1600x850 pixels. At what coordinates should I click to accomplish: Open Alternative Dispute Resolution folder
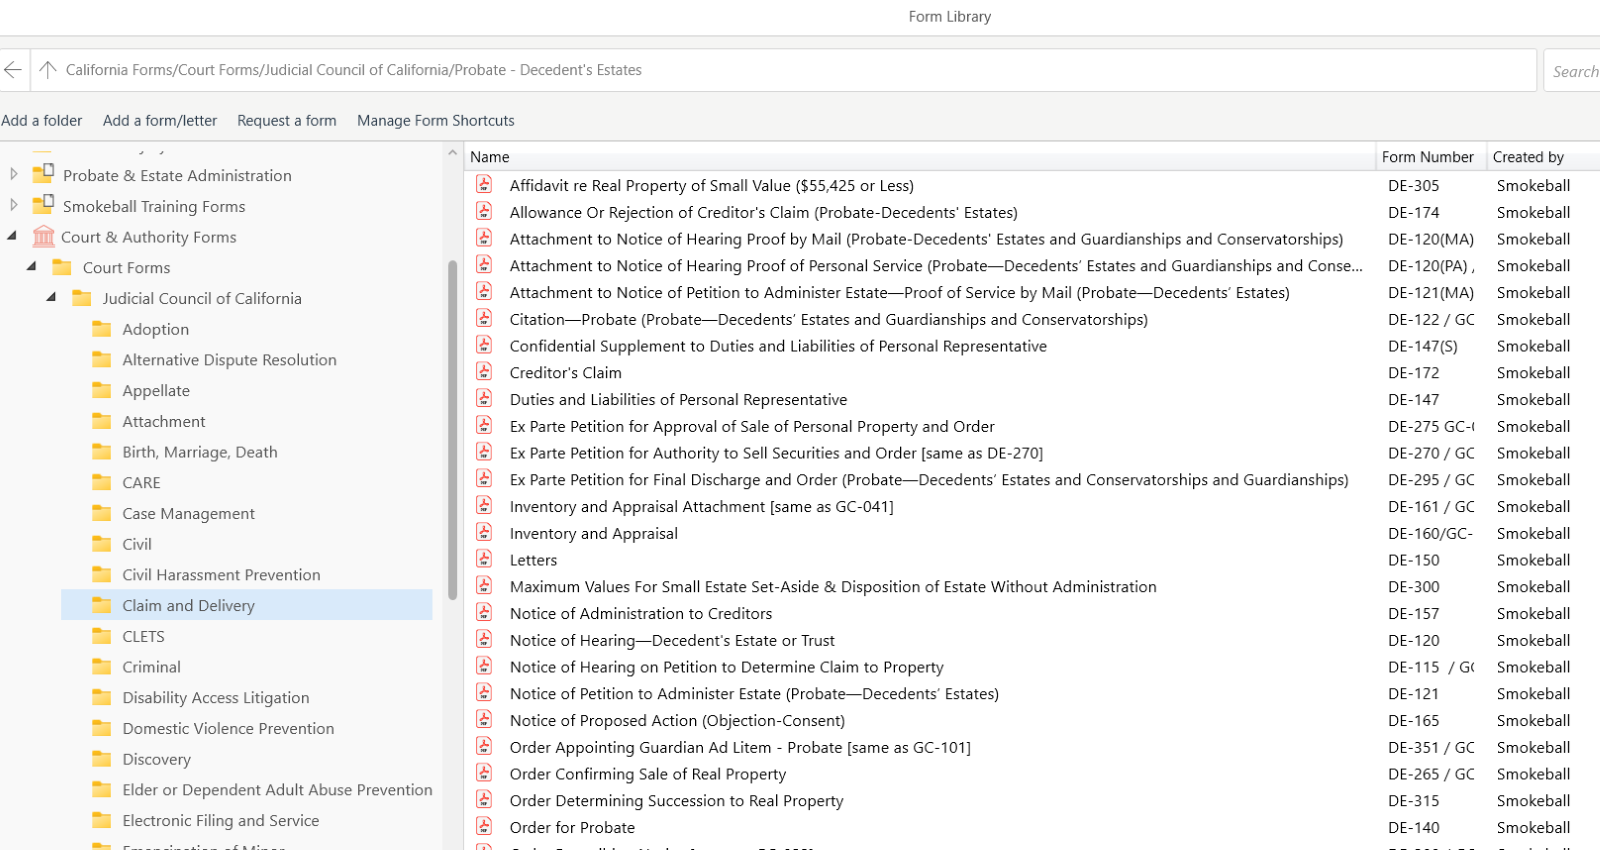pyautogui.click(x=229, y=360)
